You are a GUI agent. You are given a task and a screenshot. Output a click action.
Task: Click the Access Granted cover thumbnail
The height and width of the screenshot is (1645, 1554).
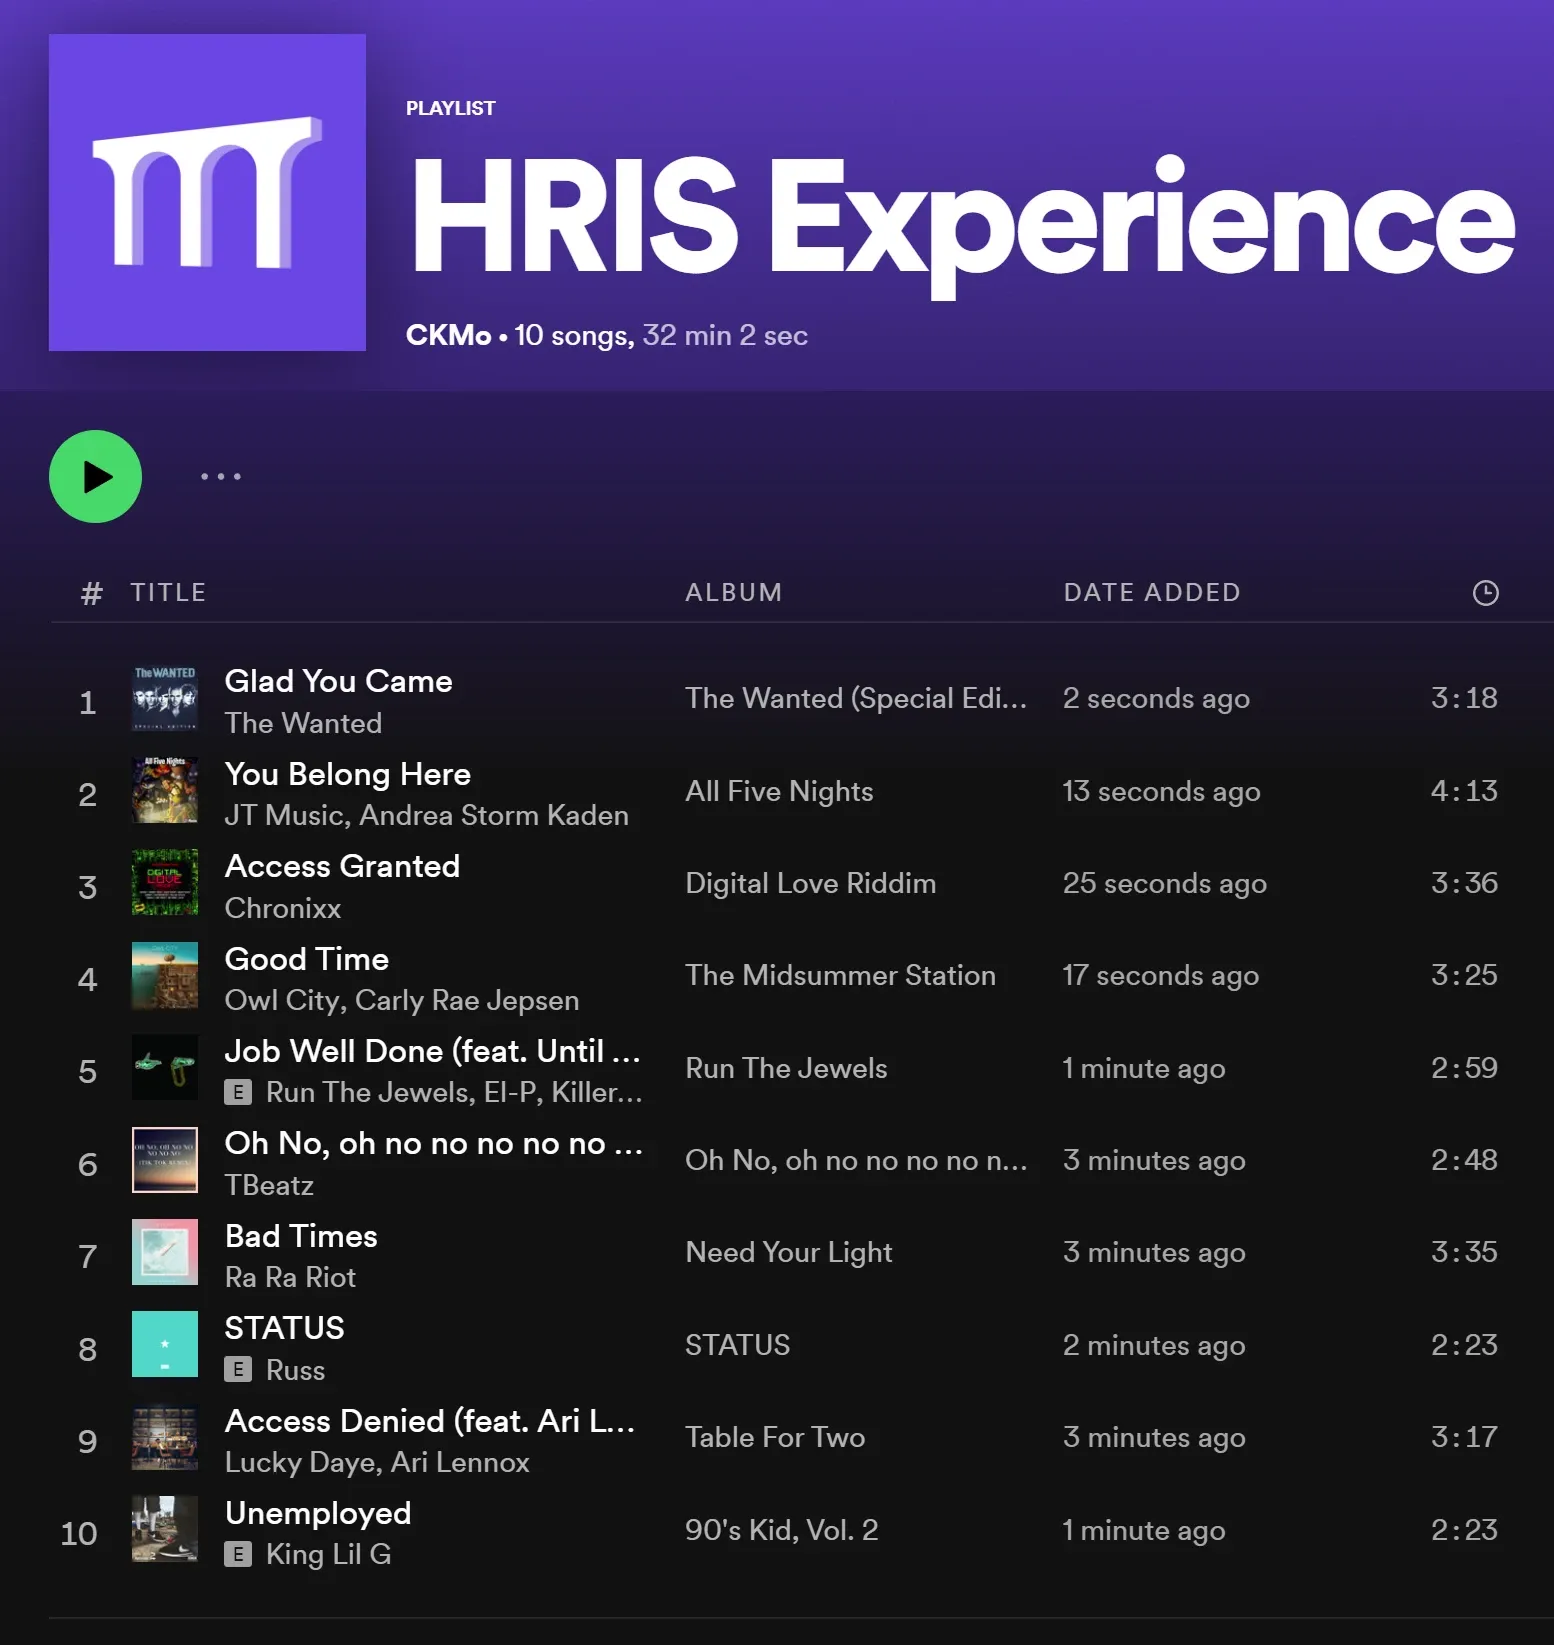click(x=165, y=883)
